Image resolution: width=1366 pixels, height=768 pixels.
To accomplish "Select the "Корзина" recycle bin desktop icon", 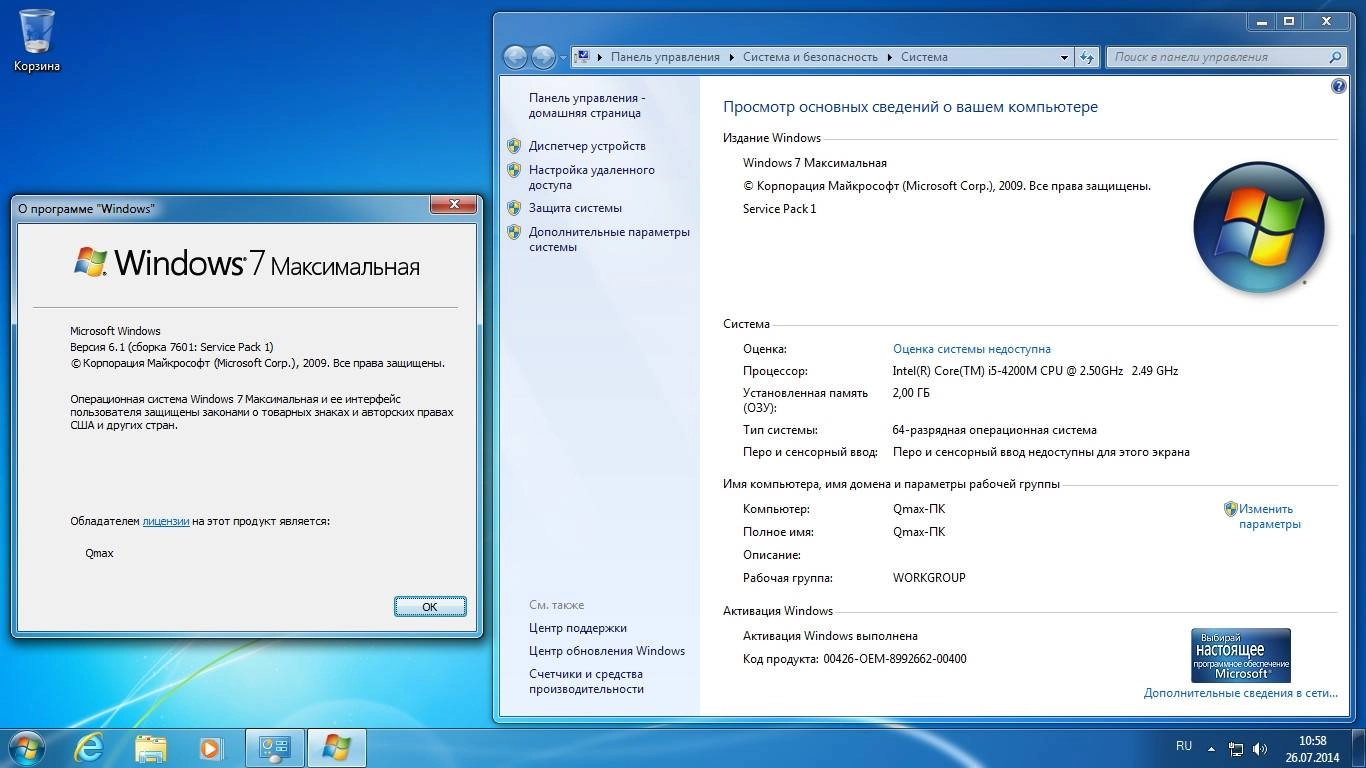I will [37, 41].
